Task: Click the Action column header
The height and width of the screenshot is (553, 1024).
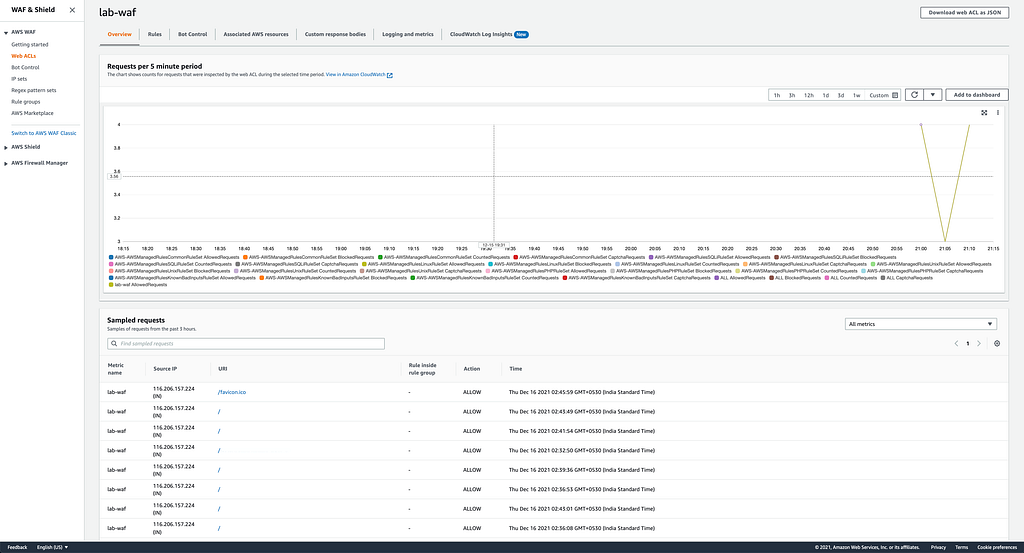Action: pyautogui.click(x=472, y=369)
